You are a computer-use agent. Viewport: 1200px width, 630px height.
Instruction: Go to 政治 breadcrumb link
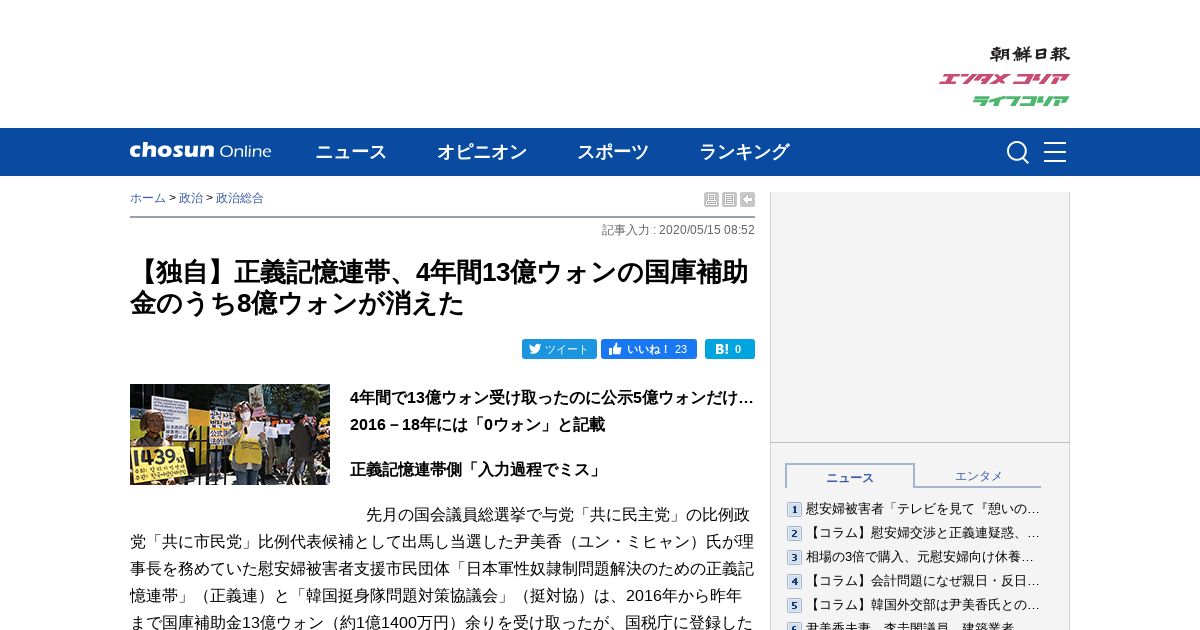(191, 198)
